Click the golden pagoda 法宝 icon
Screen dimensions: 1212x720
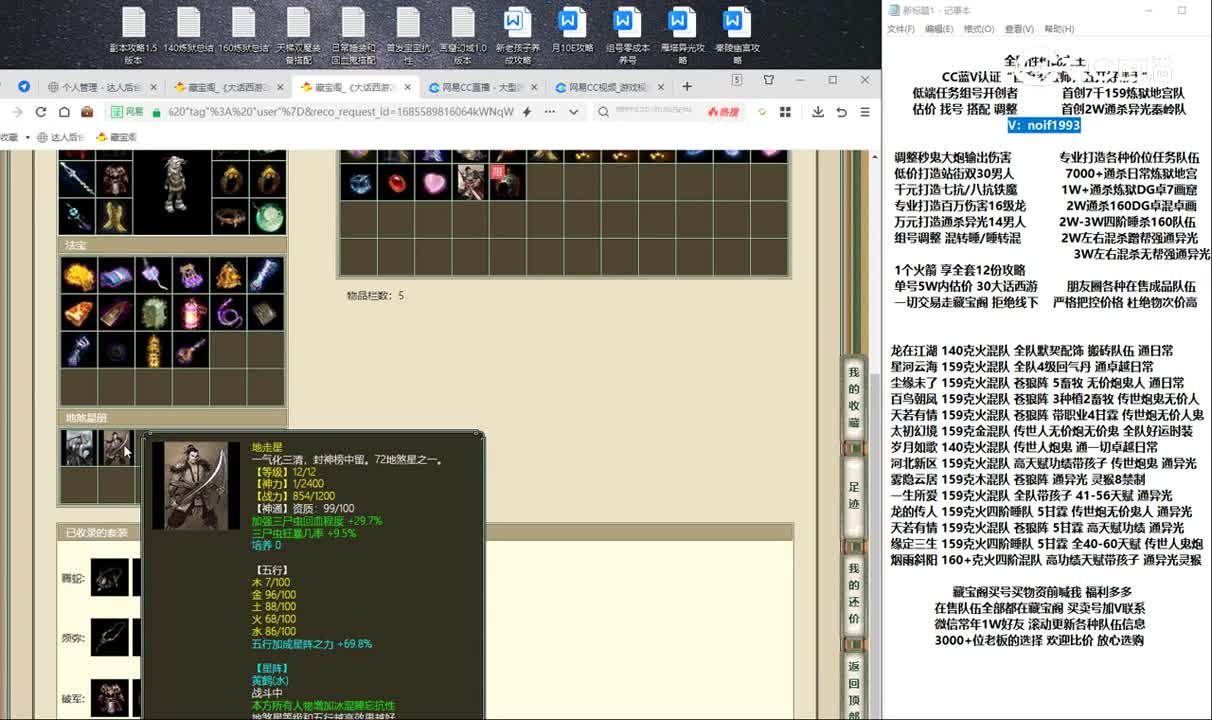tap(154, 350)
